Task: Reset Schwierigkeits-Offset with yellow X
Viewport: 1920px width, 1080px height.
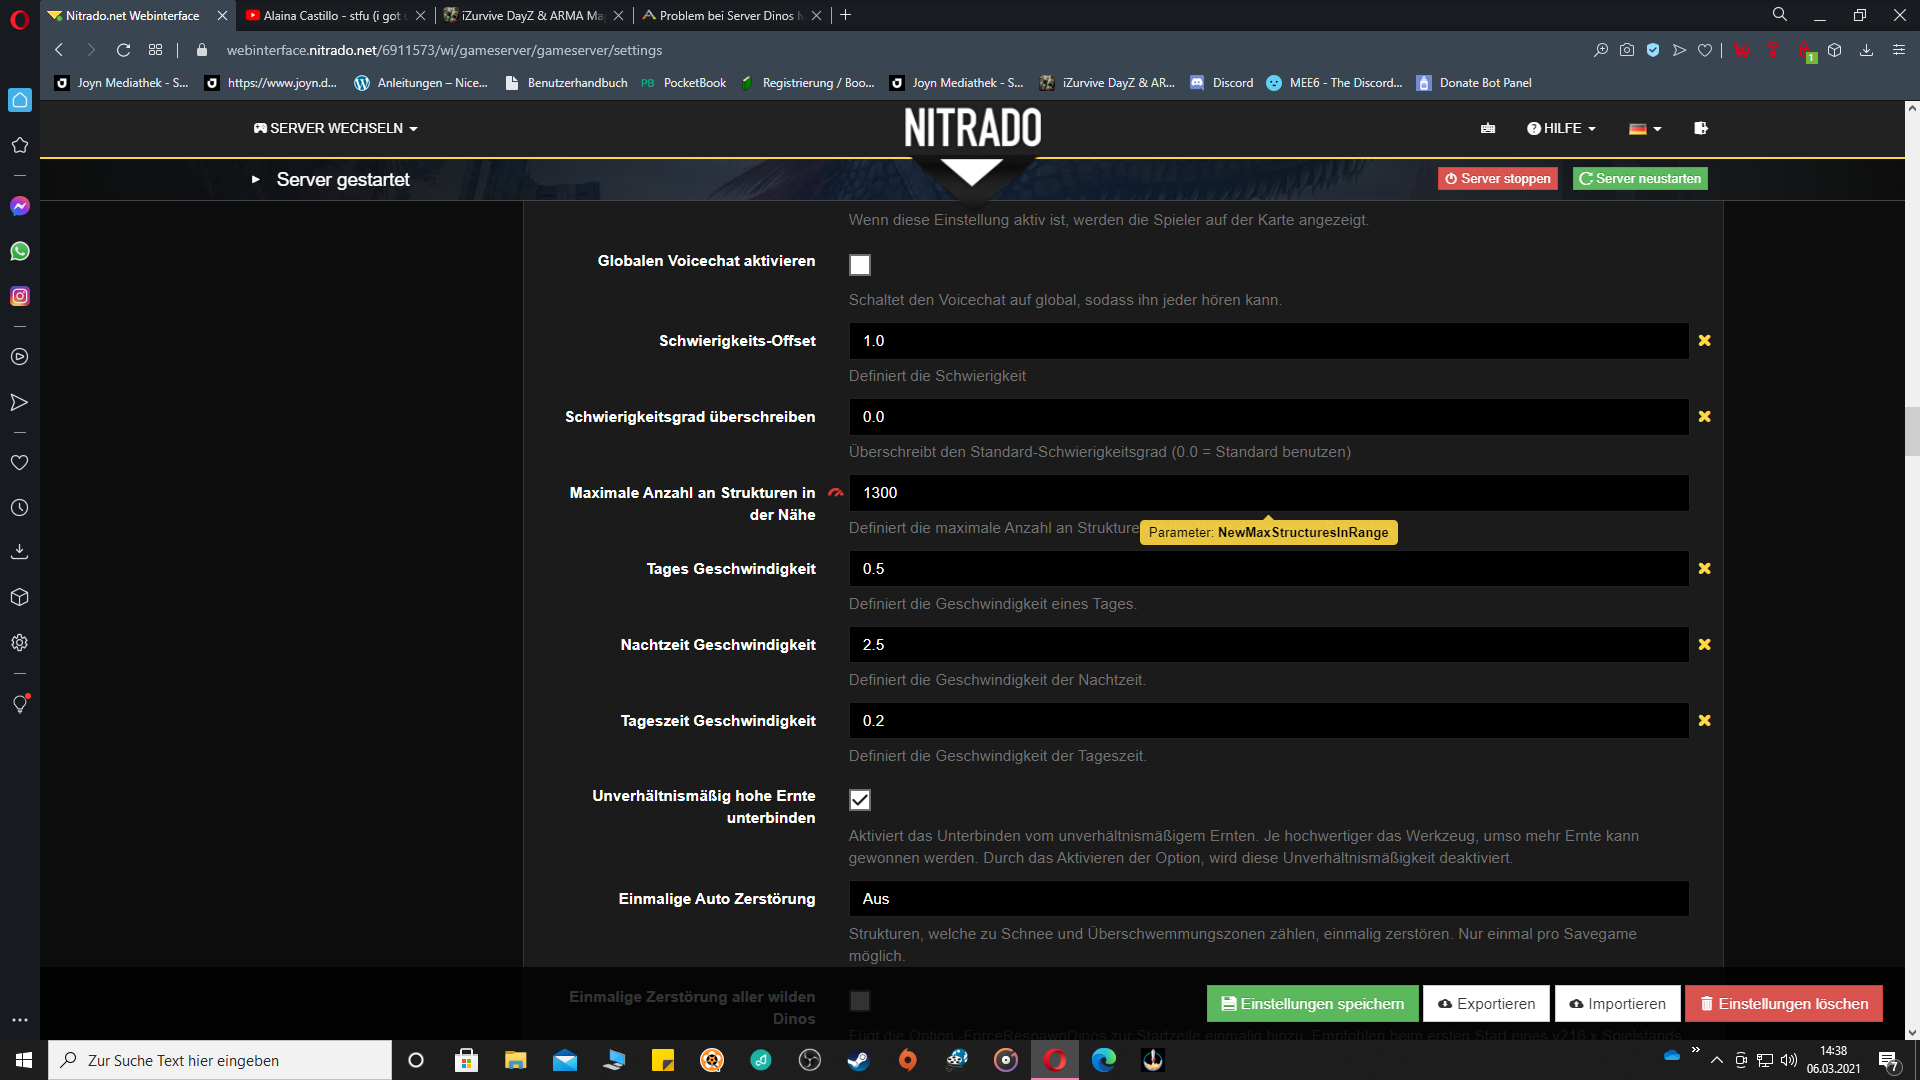Action: coord(1705,341)
